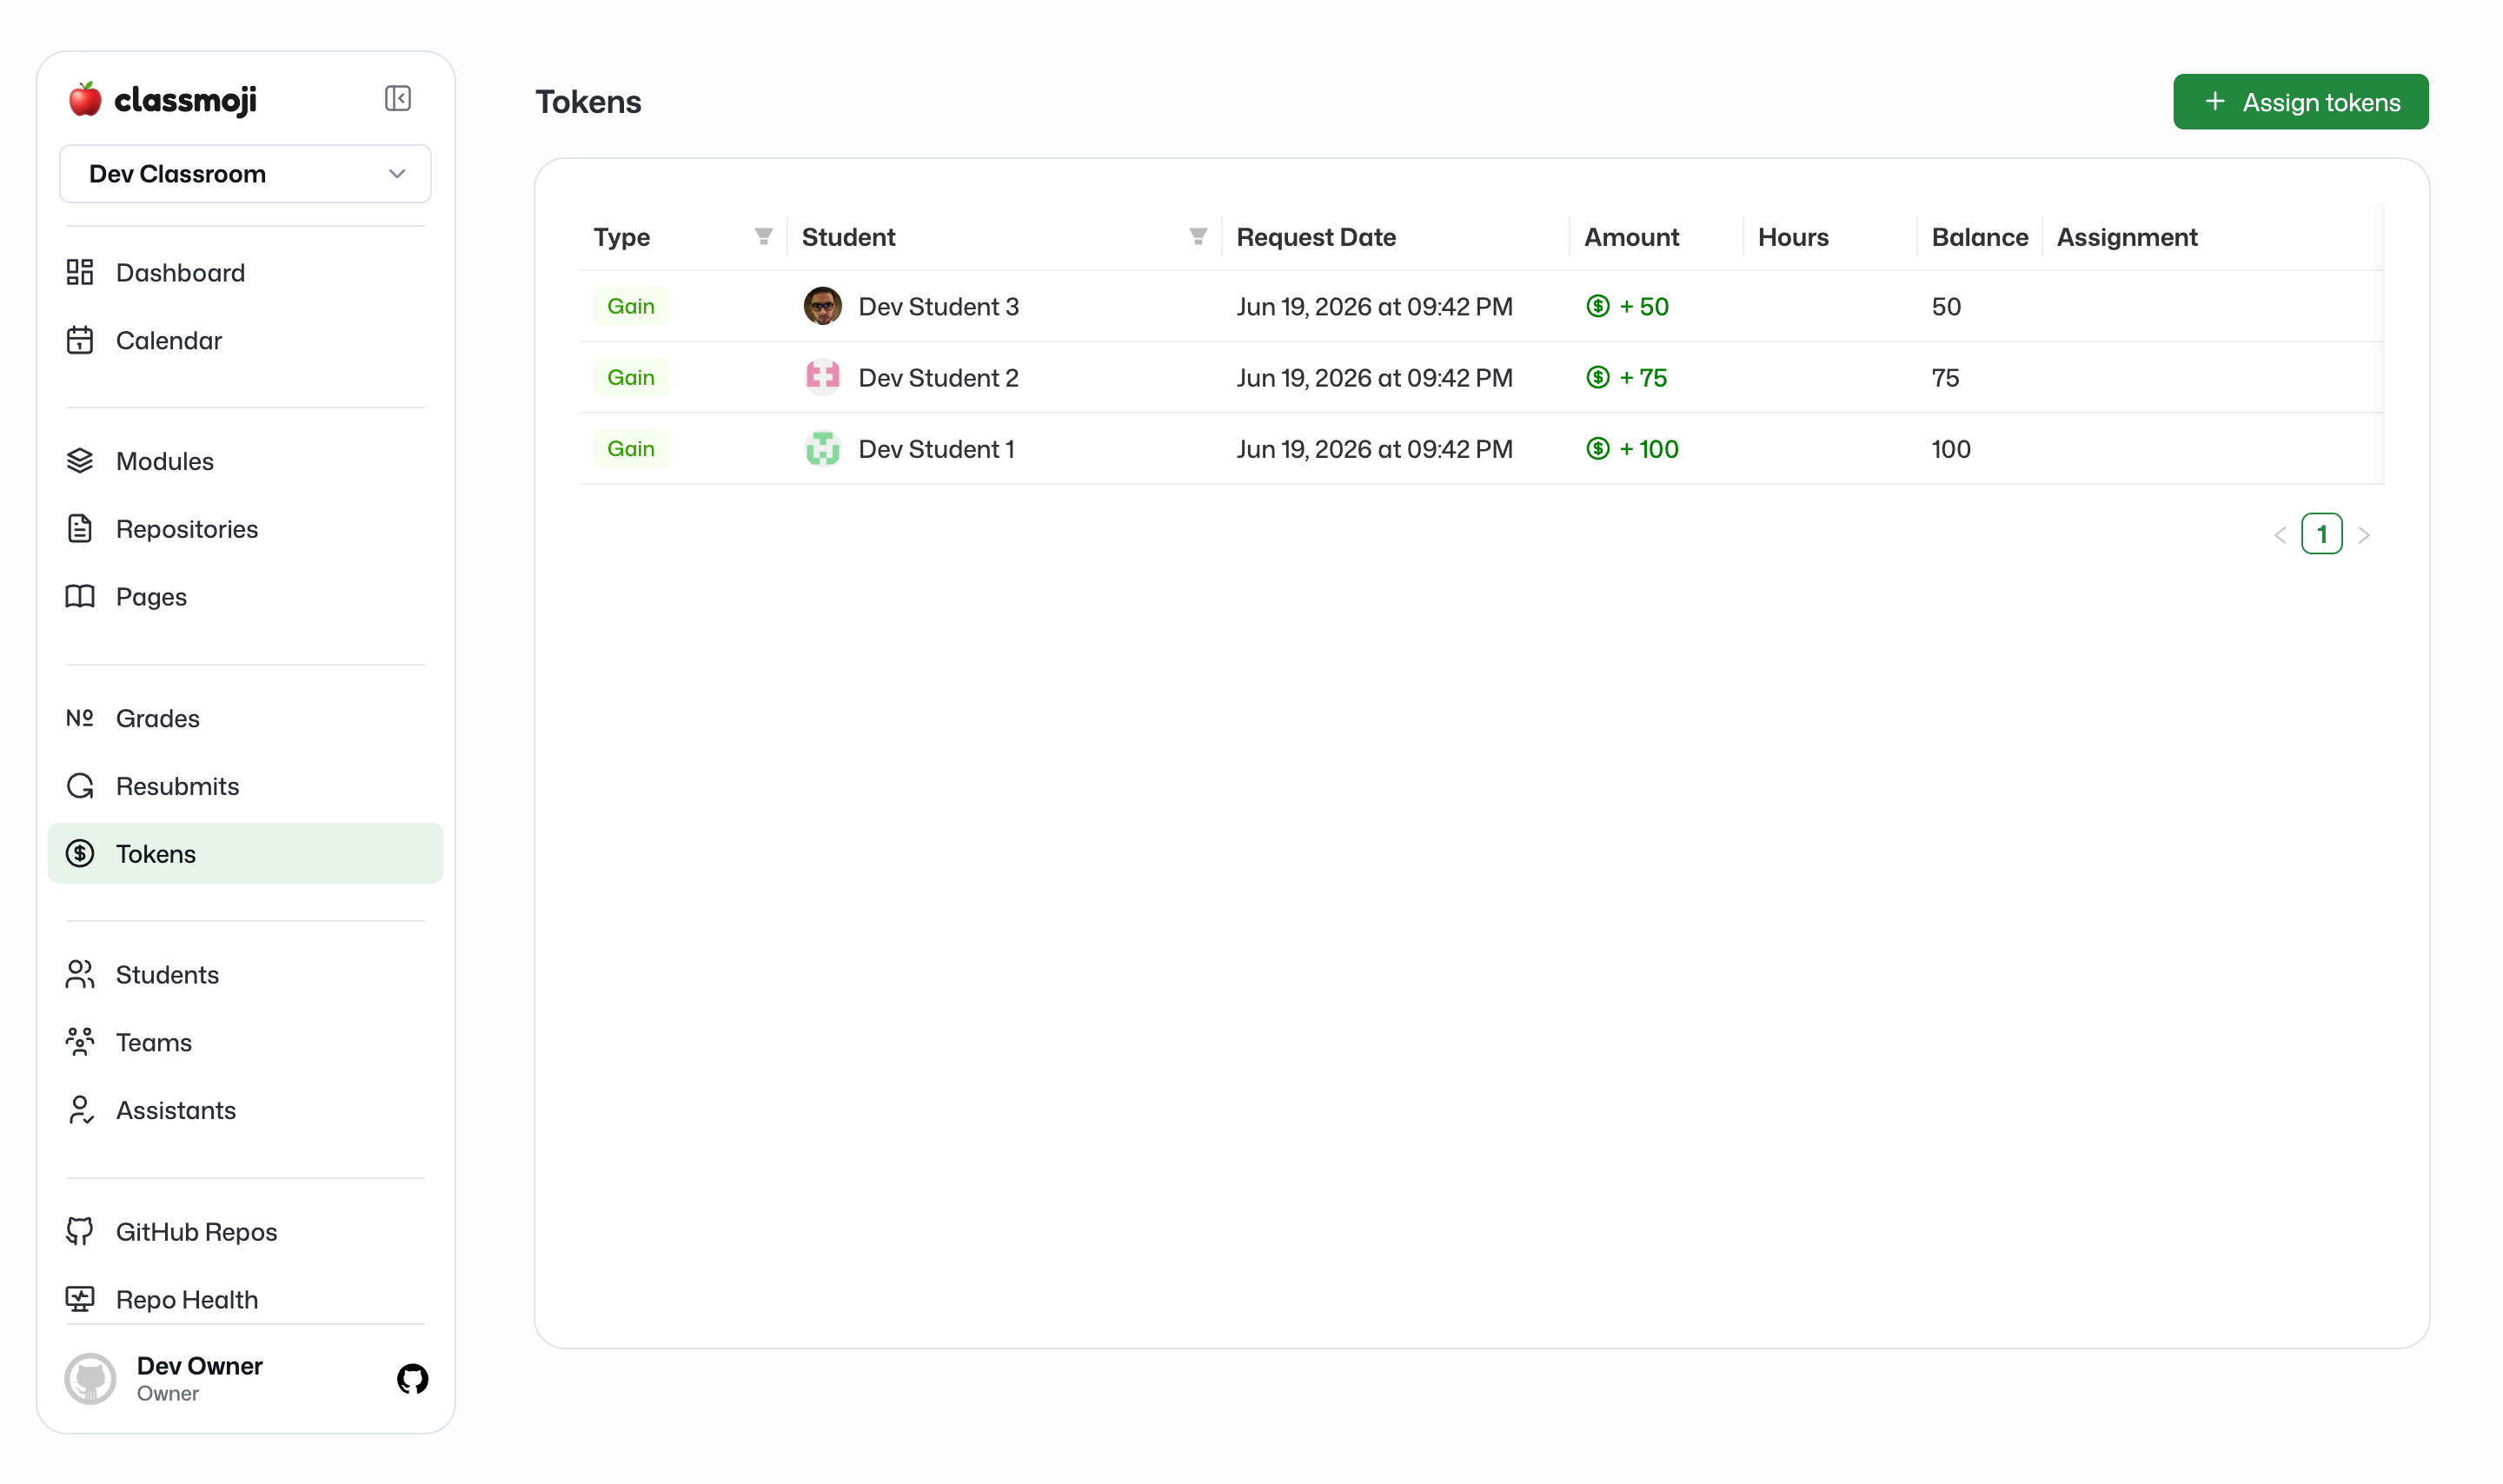
Task: Click the Modules layers icon
Action: point(80,461)
